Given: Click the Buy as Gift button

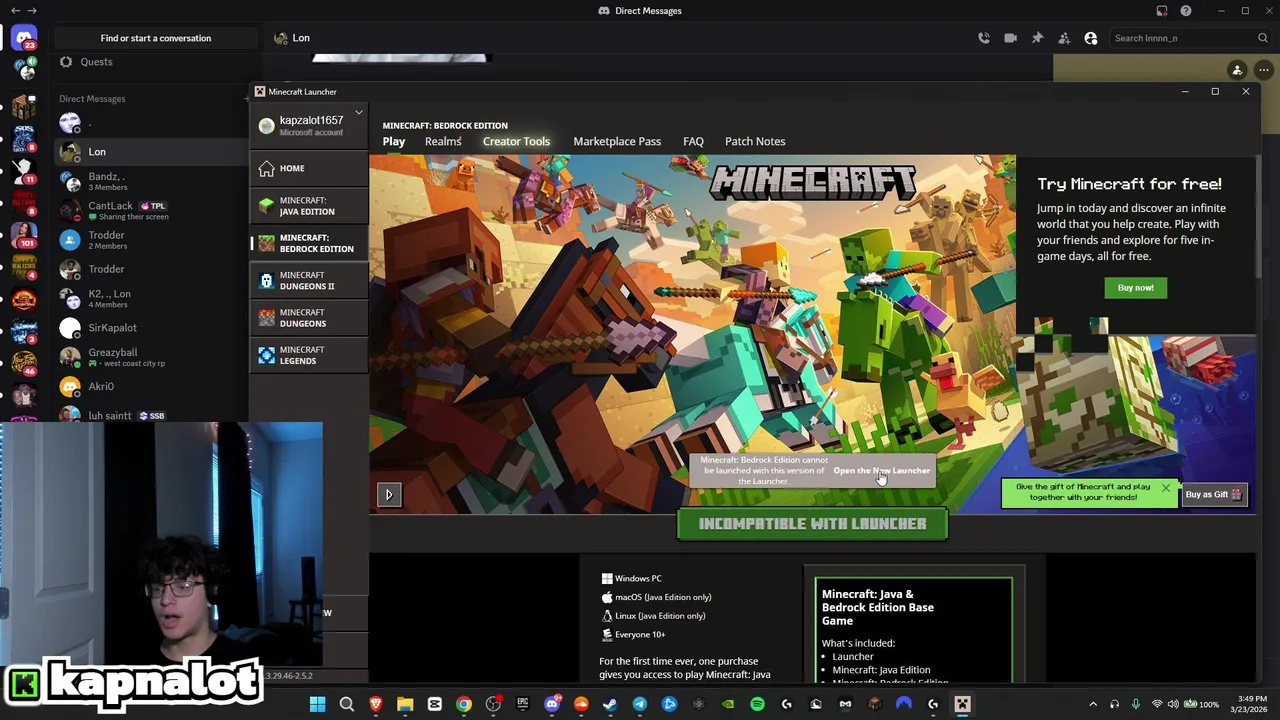Looking at the screenshot, I should click(1213, 494).
